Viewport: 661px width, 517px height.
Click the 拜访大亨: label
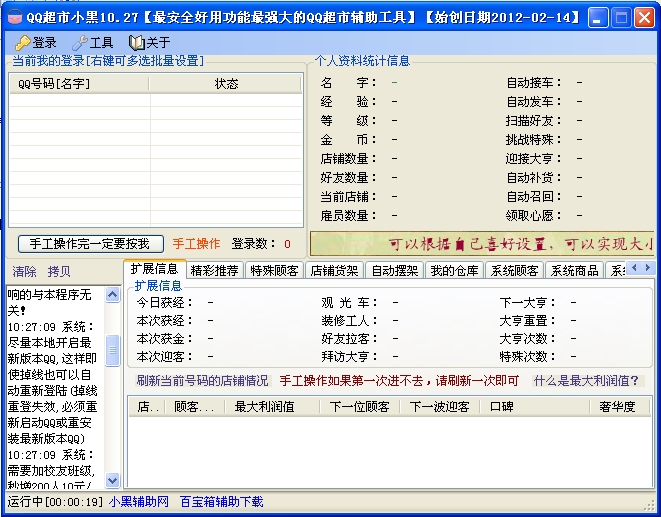[349, 357]
